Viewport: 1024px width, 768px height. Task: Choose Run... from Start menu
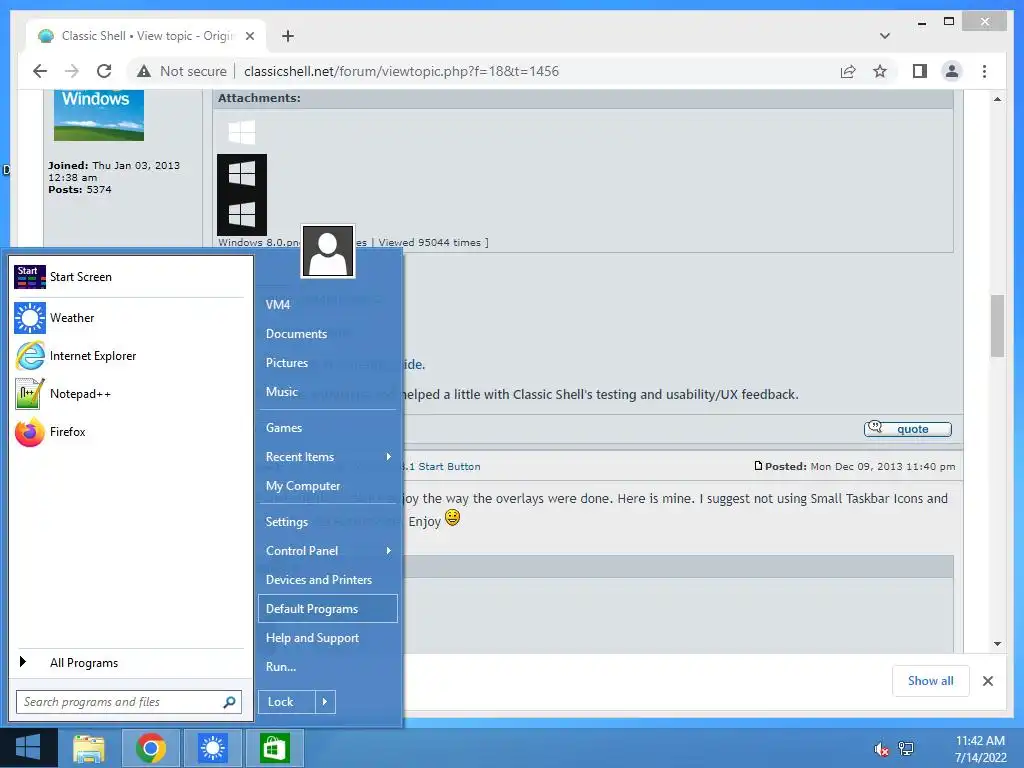coord(281,667)
